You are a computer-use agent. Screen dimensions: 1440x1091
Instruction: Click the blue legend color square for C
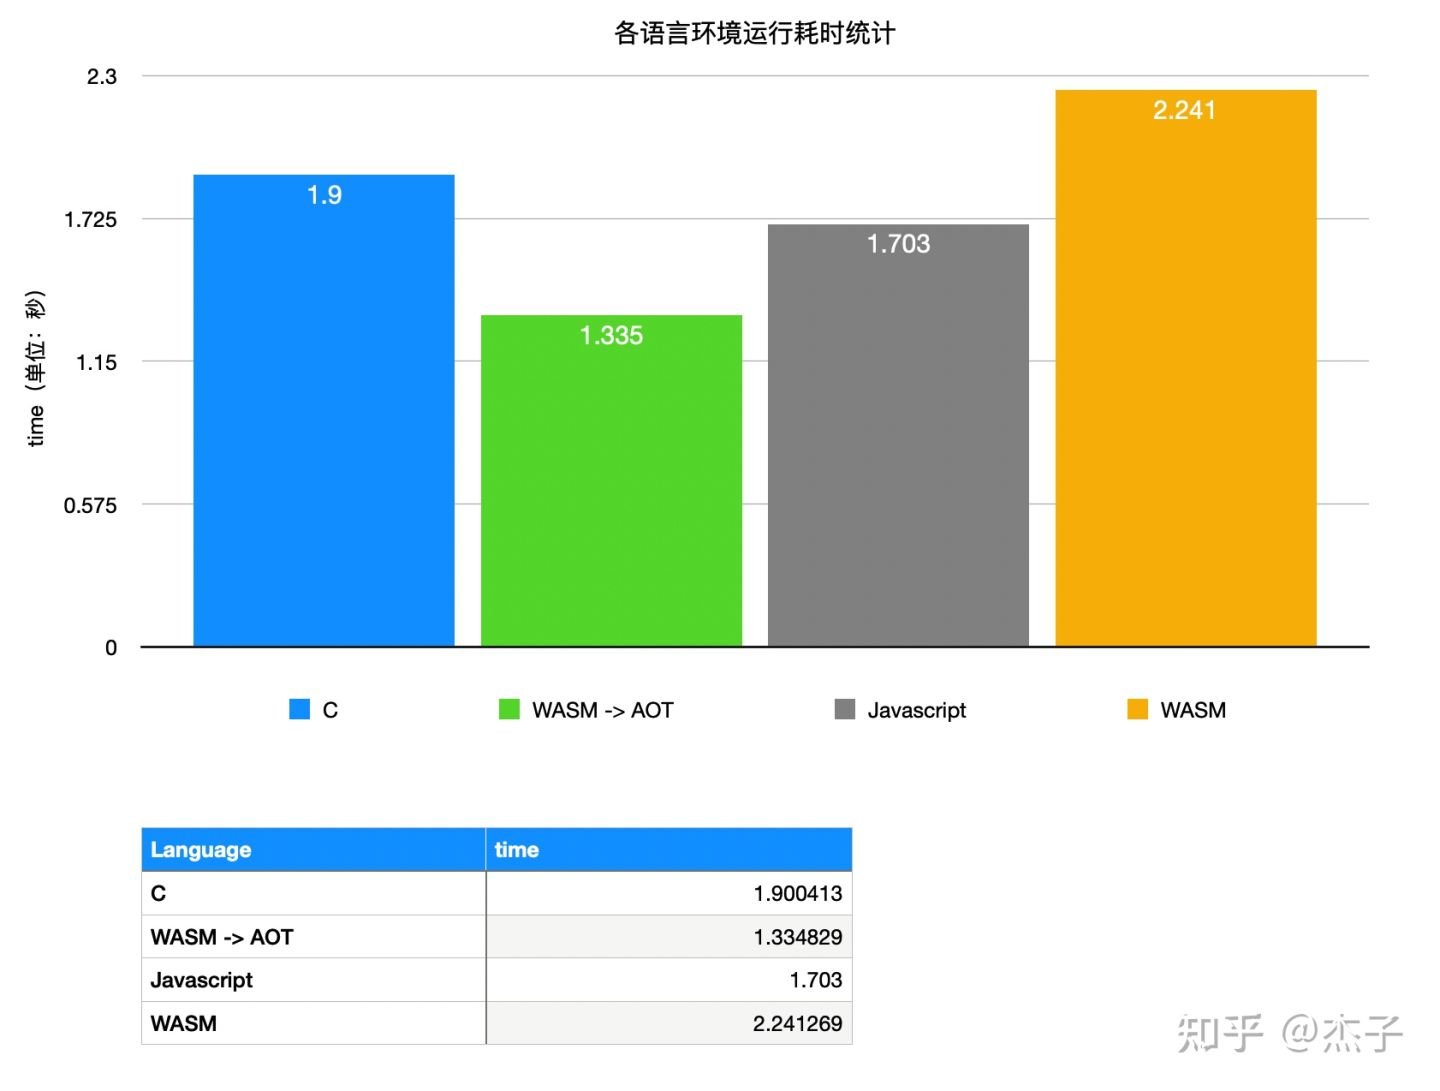(x=299, y=709)
